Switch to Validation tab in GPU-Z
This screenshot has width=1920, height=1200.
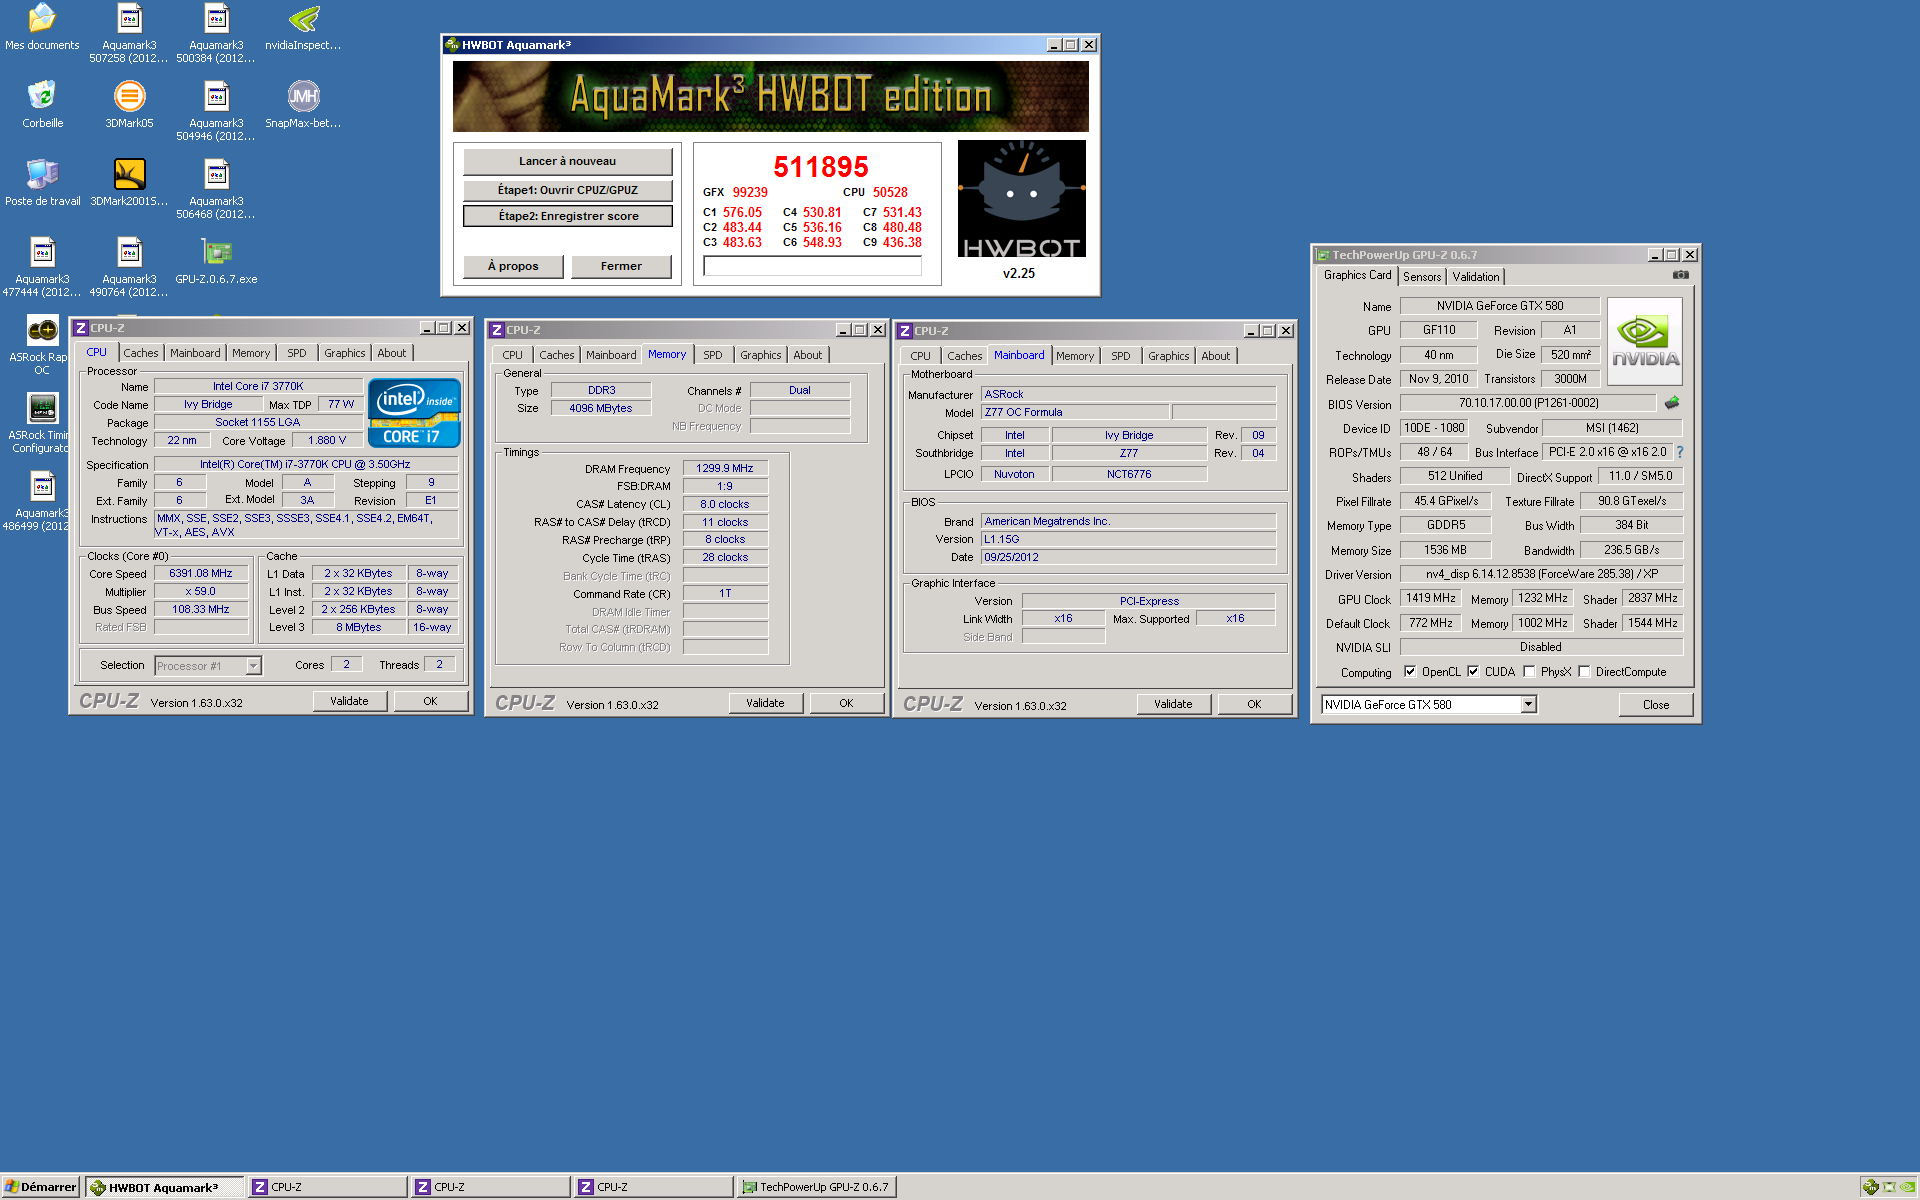click(x=1475, y=277)
